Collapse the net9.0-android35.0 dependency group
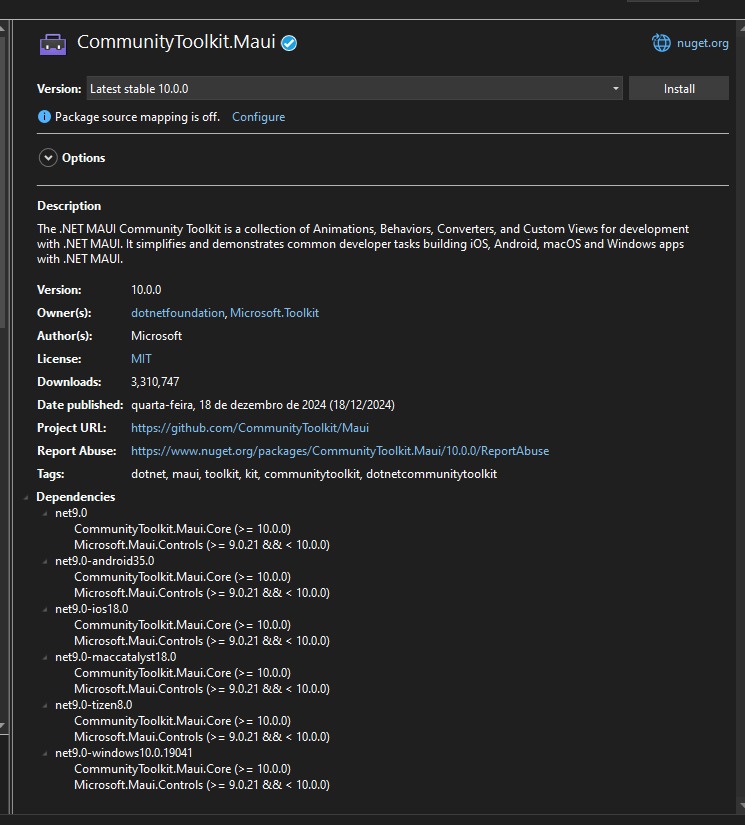This screenshot has height=825, width=745. (x=45, y=561)
